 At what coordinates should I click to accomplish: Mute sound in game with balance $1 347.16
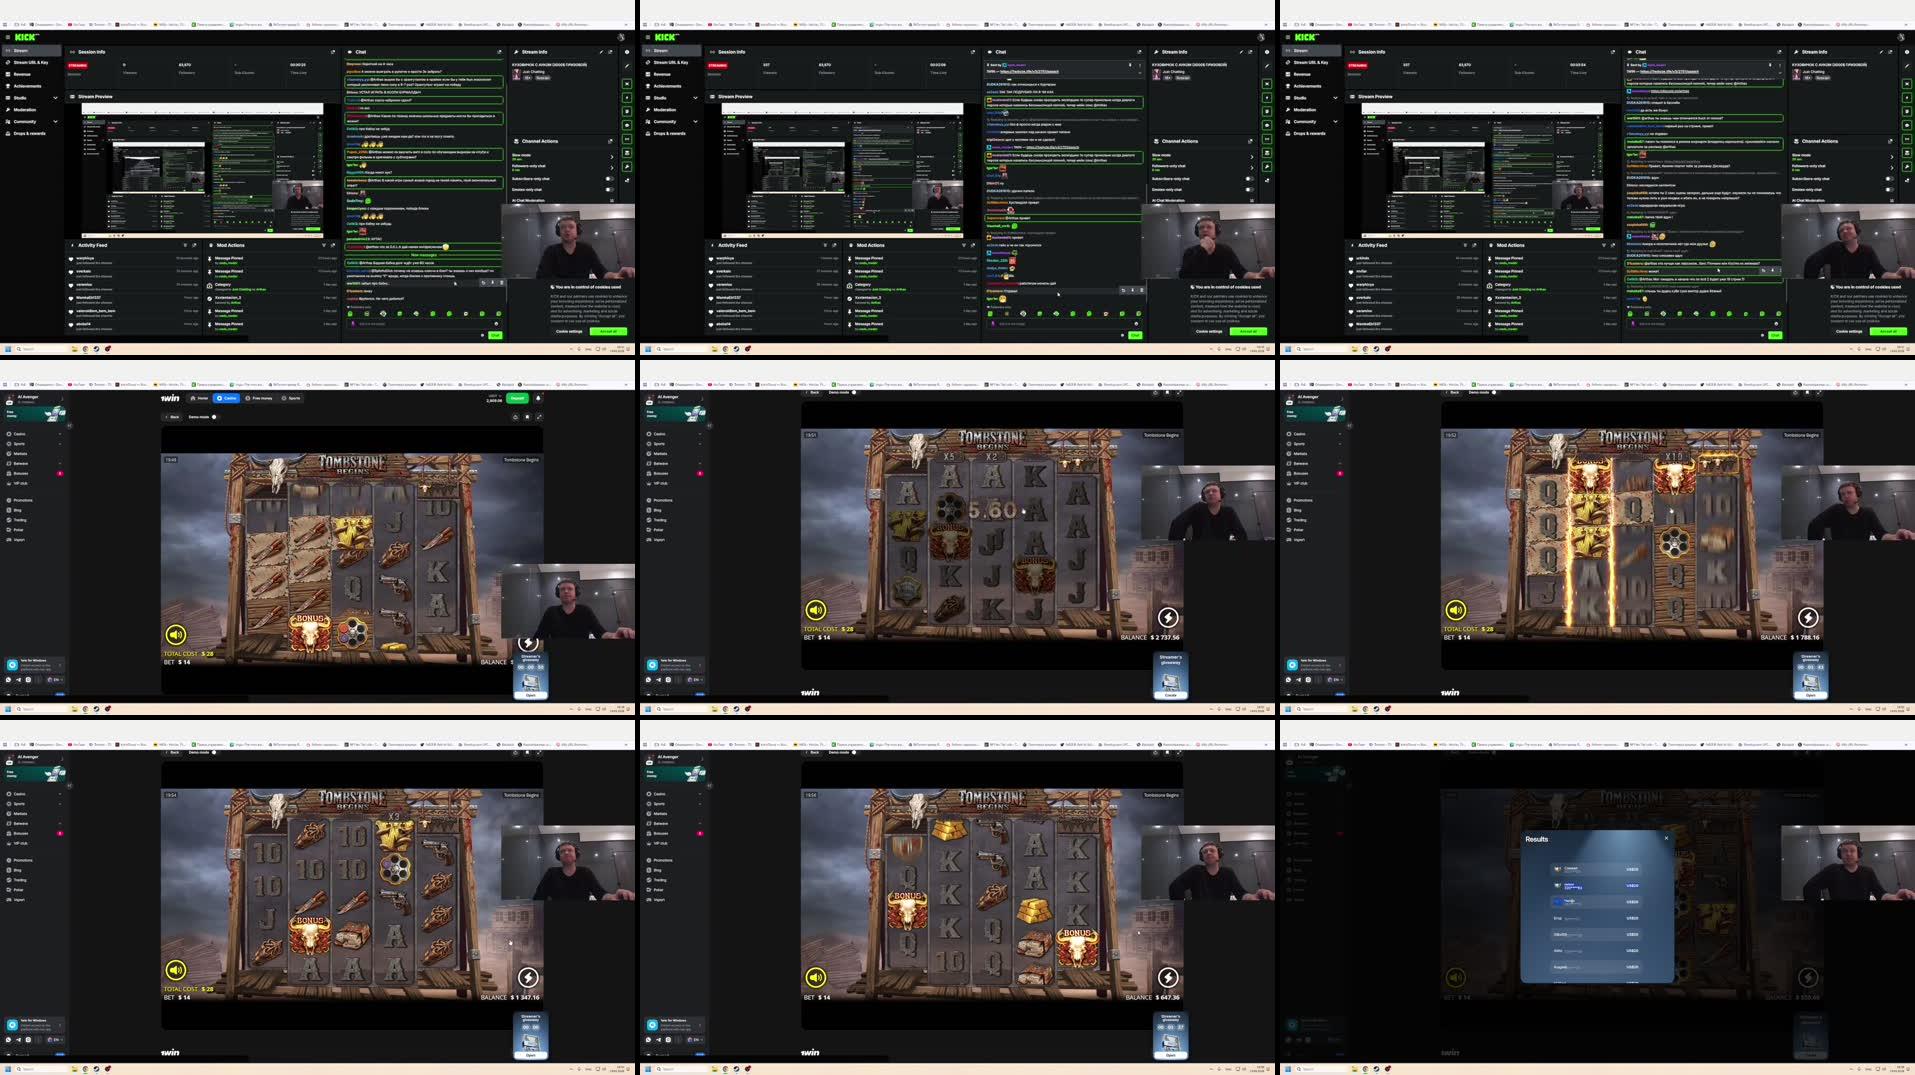(176, 970)
